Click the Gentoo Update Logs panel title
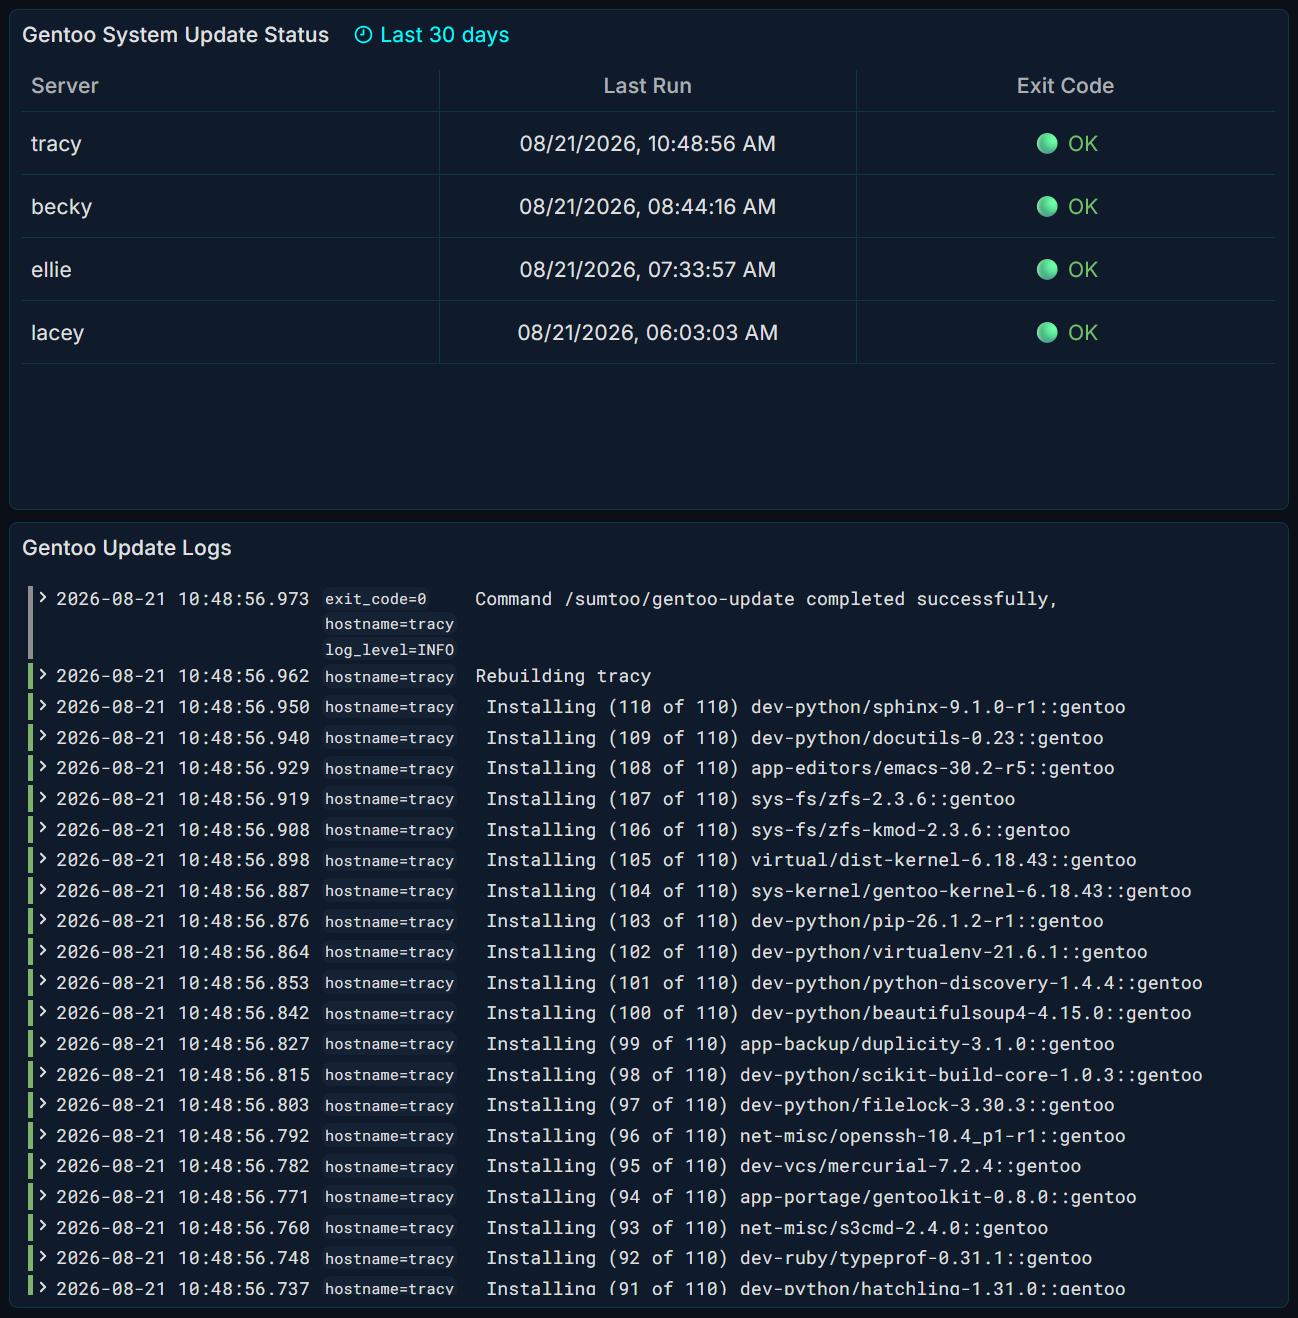1298x1318 pixels. coord(127,548)
